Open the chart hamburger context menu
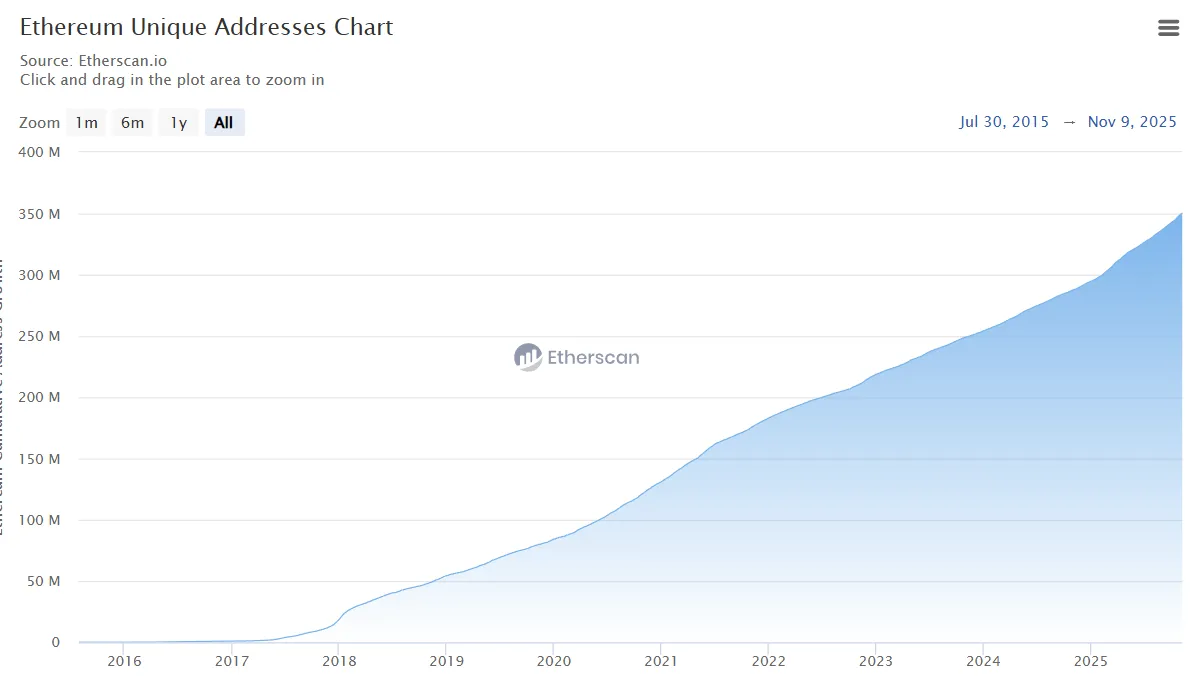Screen dimensions: 1199x682 click(x=1168, y=28)
